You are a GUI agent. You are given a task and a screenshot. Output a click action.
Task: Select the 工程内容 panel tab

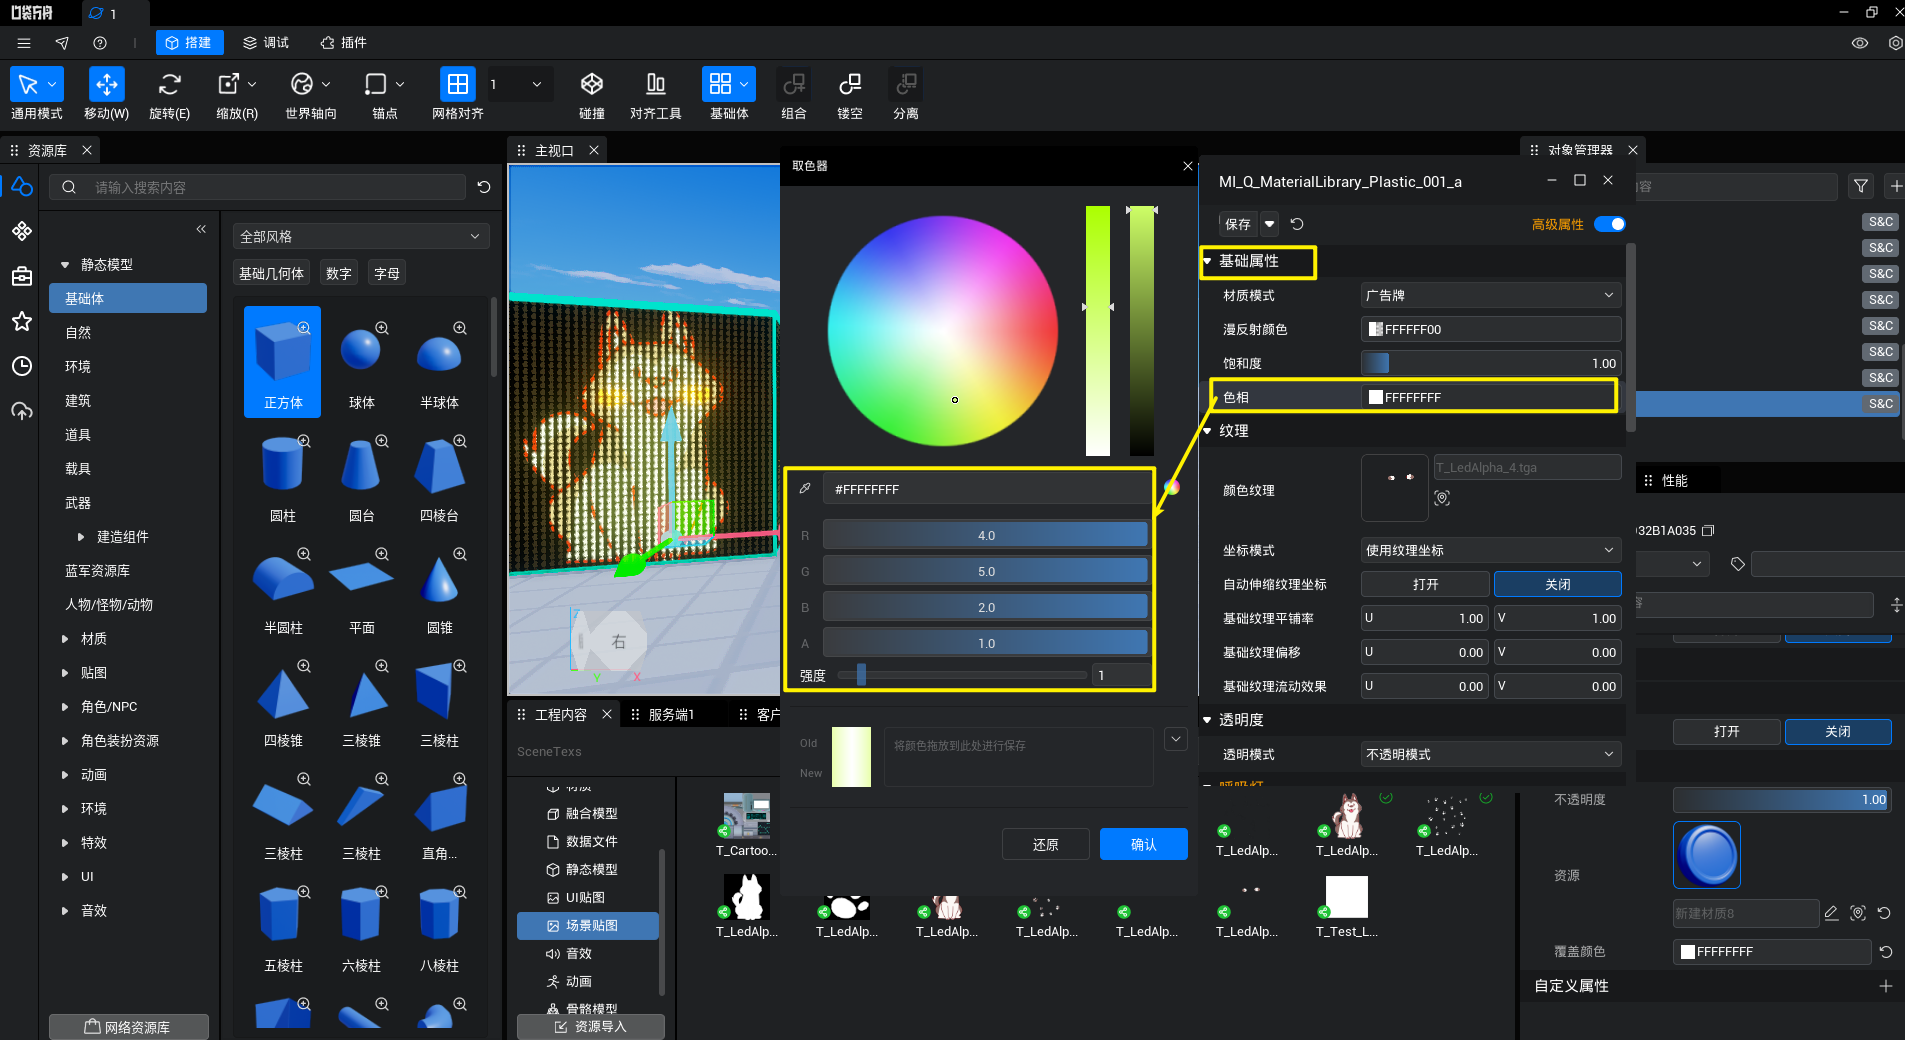coord(561,715)
